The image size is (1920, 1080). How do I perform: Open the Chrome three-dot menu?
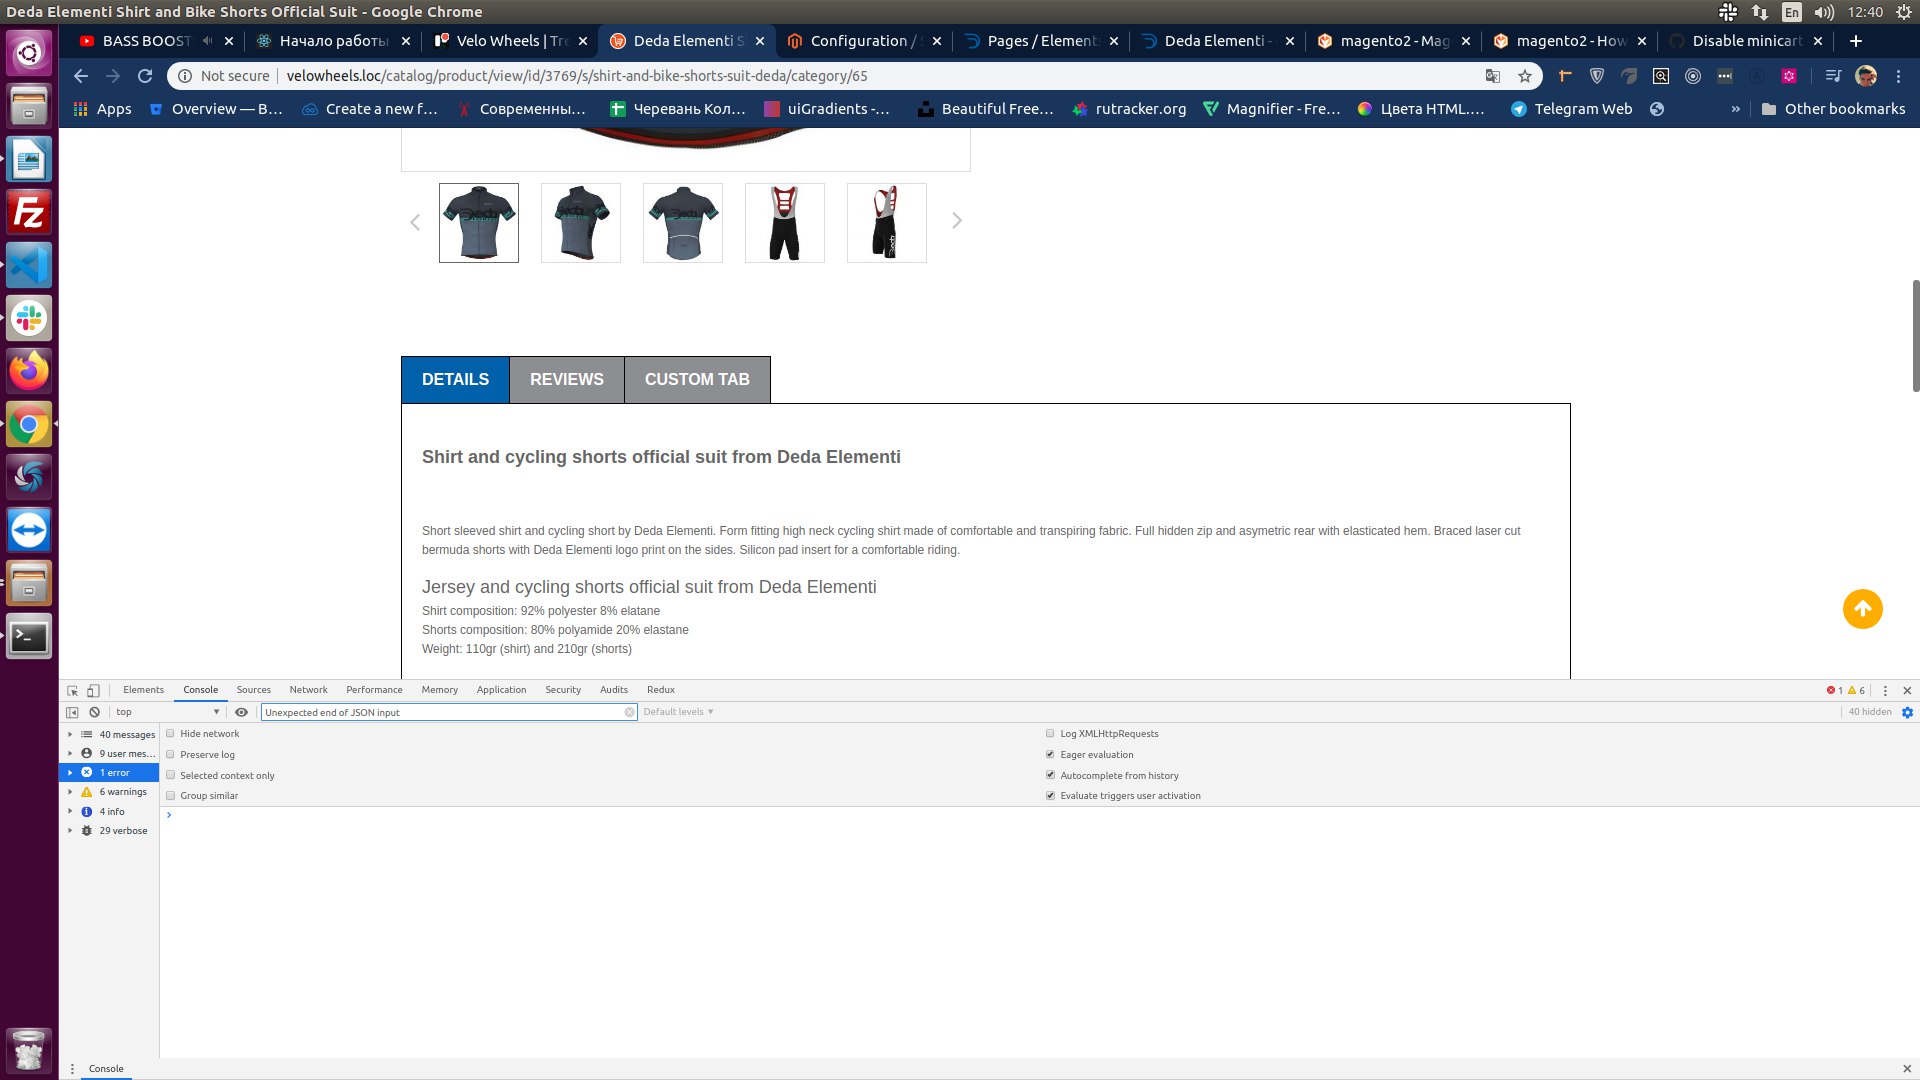[x=1898, y=76]
